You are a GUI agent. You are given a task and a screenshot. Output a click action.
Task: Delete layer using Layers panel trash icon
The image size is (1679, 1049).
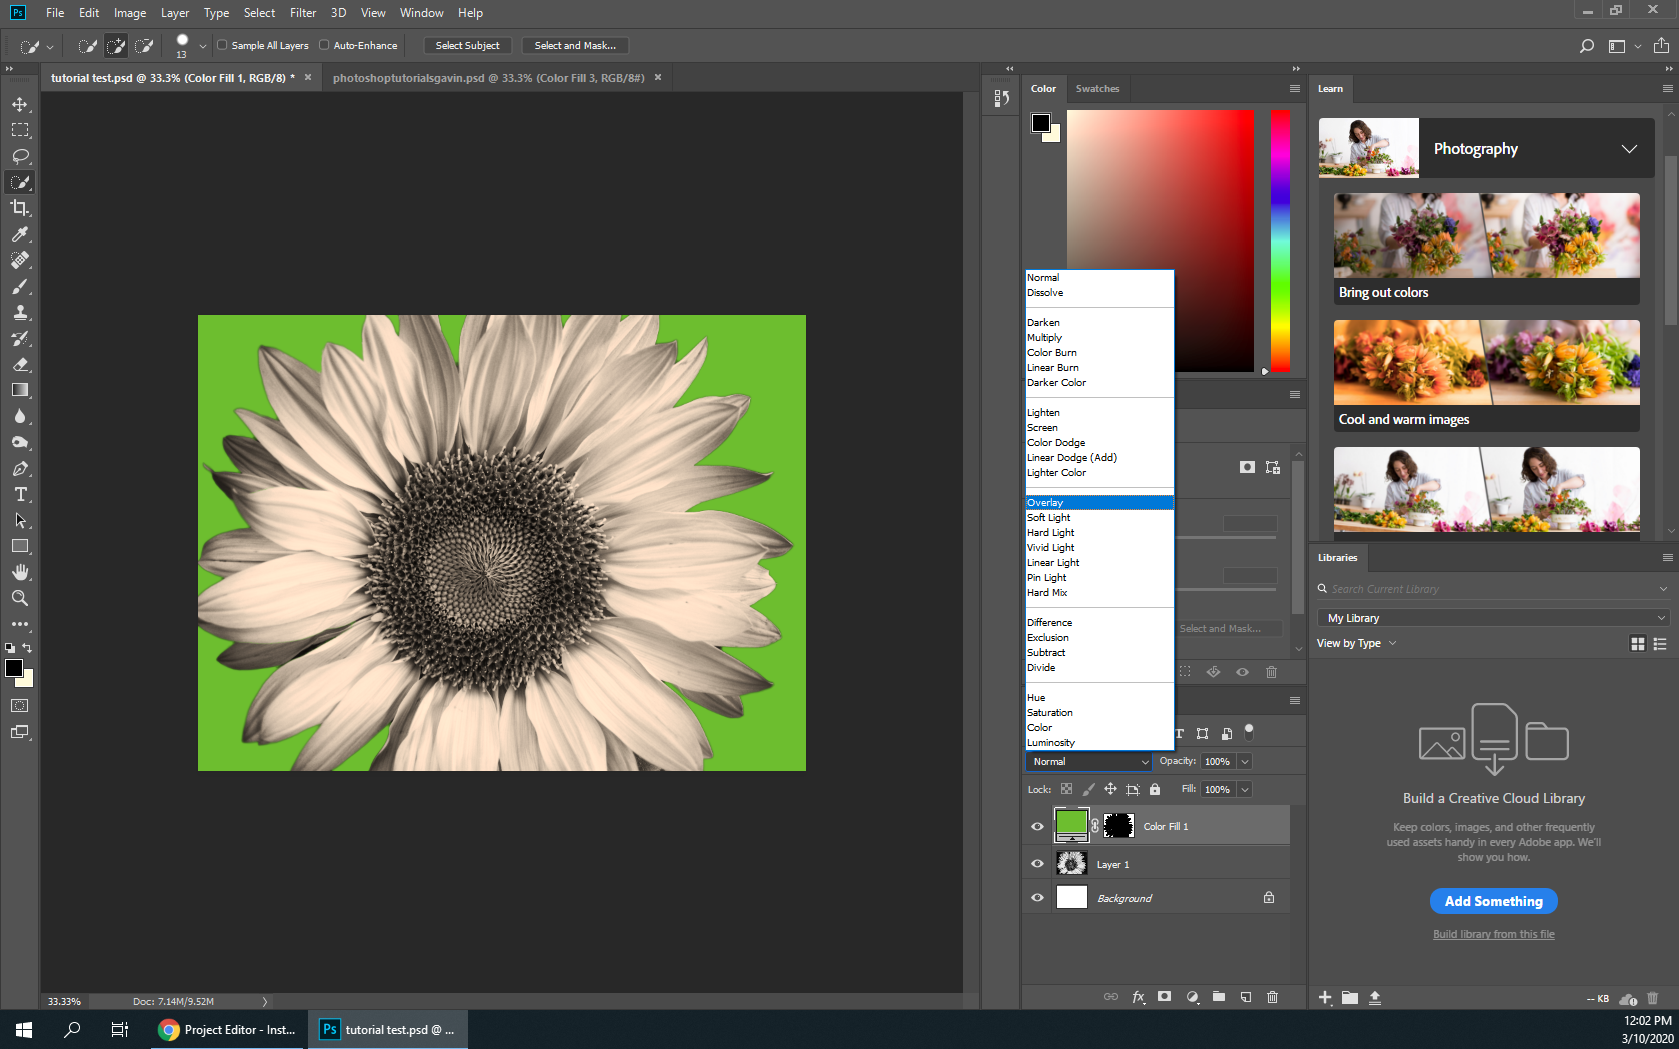[x=1273, y=997]
